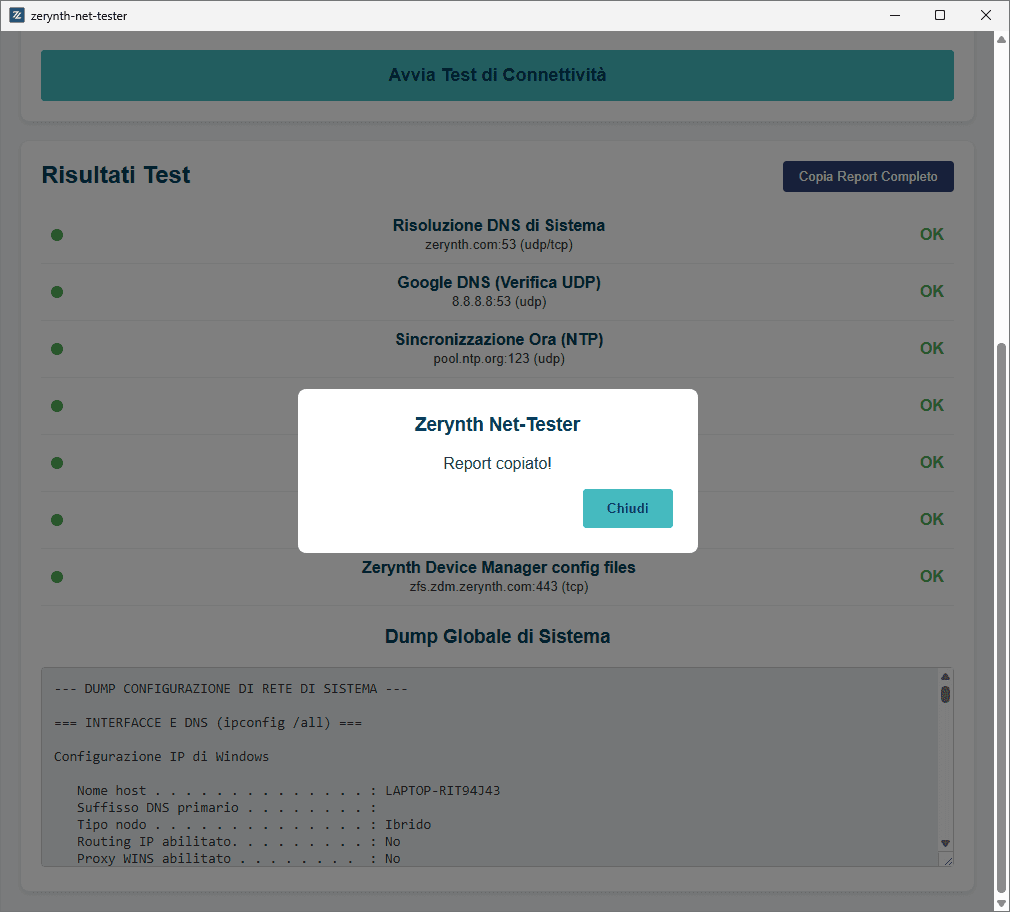Click Avvia Test di Connettività button
The image size is (1010, 912).
coord(497,75)
